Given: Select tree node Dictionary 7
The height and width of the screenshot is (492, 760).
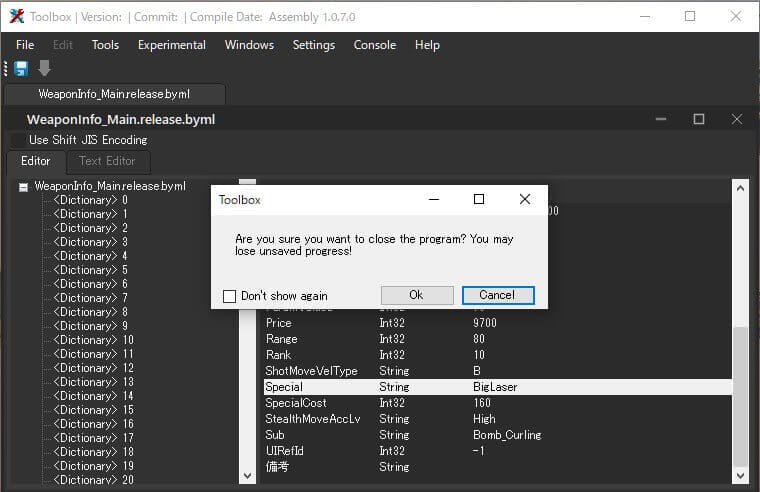Looking at the screenshot, I should point(91,298).
